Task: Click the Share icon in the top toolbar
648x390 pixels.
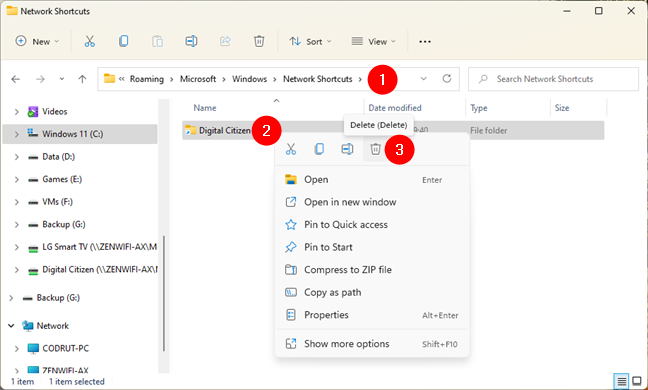Action: 225,41
